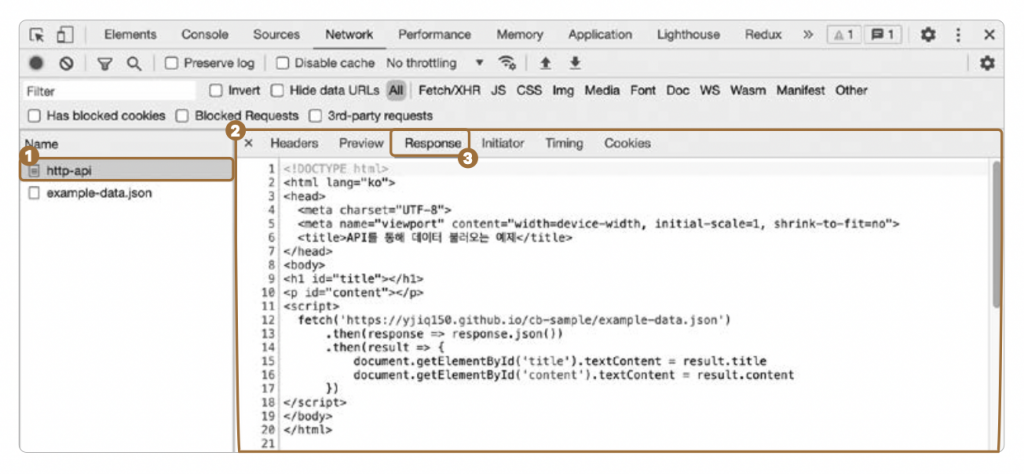
Task: Check 3rd-party requests checkbox
Action: click(x=315, y=116)
